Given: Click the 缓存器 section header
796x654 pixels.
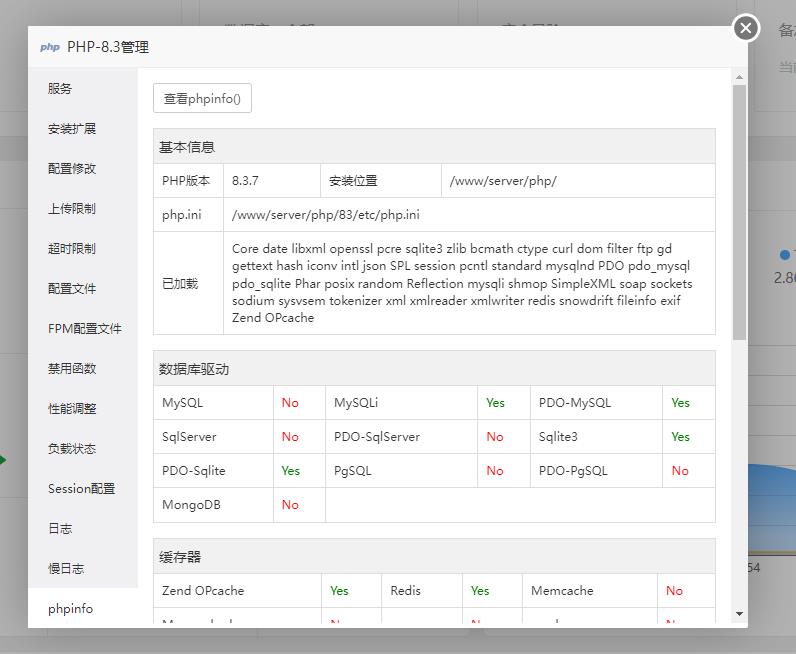Looking at the screenshot, I should [434, 557].
